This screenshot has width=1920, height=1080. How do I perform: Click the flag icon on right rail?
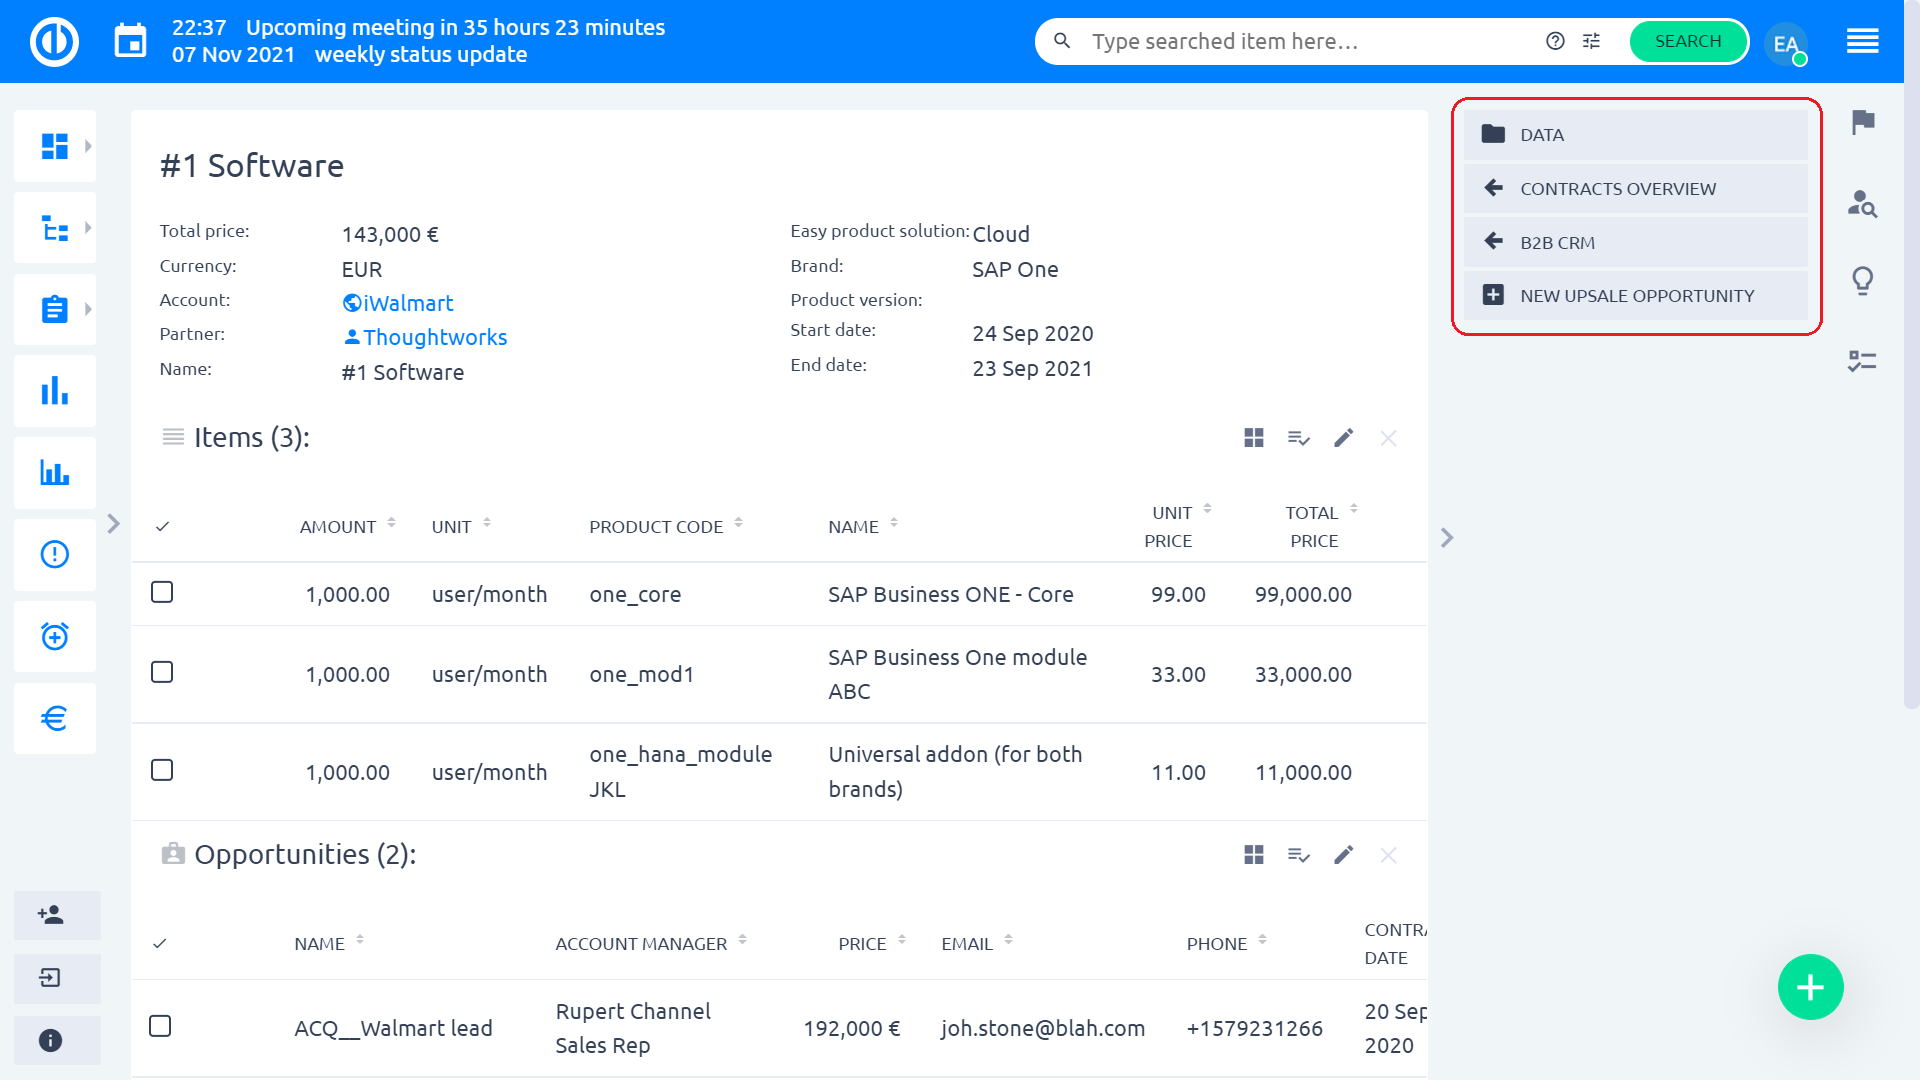1863,122
